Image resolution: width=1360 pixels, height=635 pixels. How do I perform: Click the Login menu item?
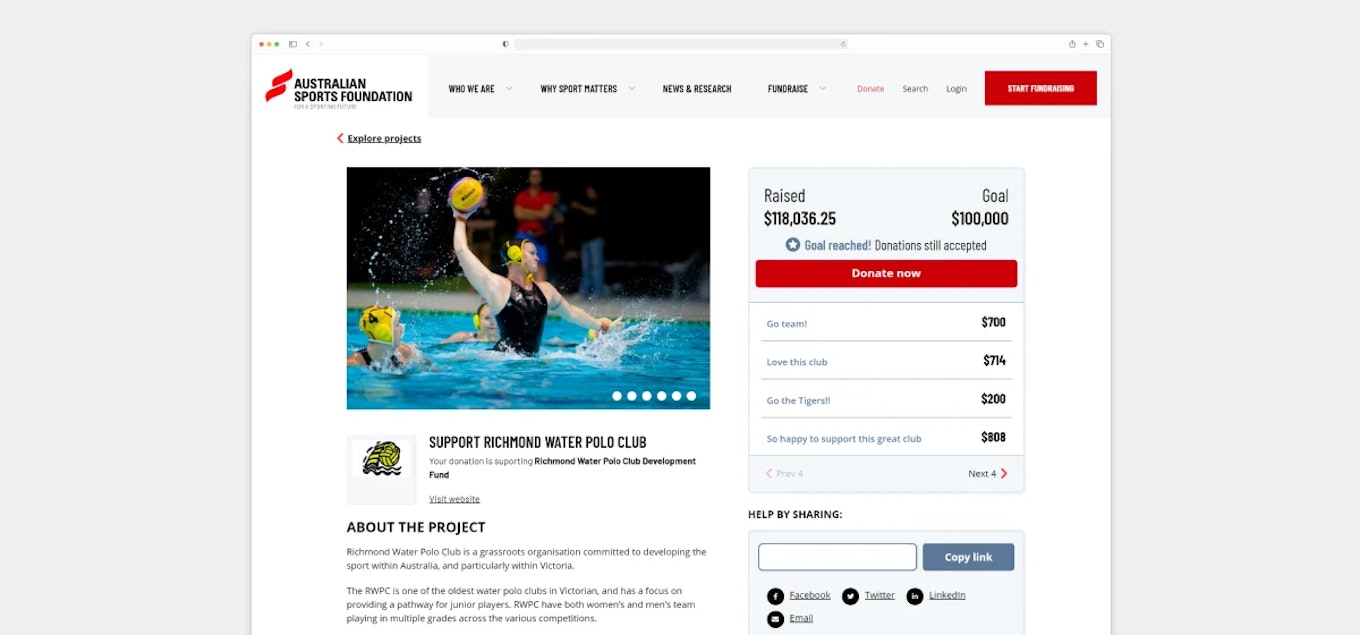click(956, 89)
